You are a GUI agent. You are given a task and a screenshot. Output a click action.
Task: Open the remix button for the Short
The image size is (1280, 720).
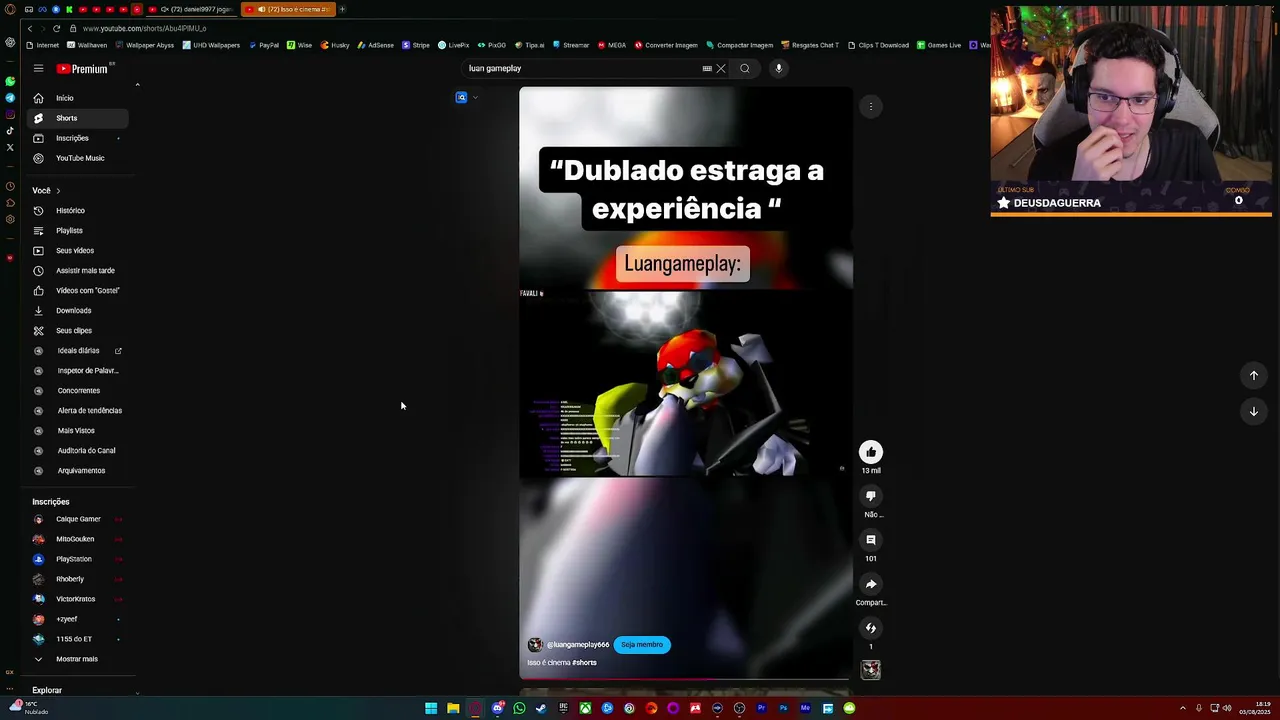(871, 628)
